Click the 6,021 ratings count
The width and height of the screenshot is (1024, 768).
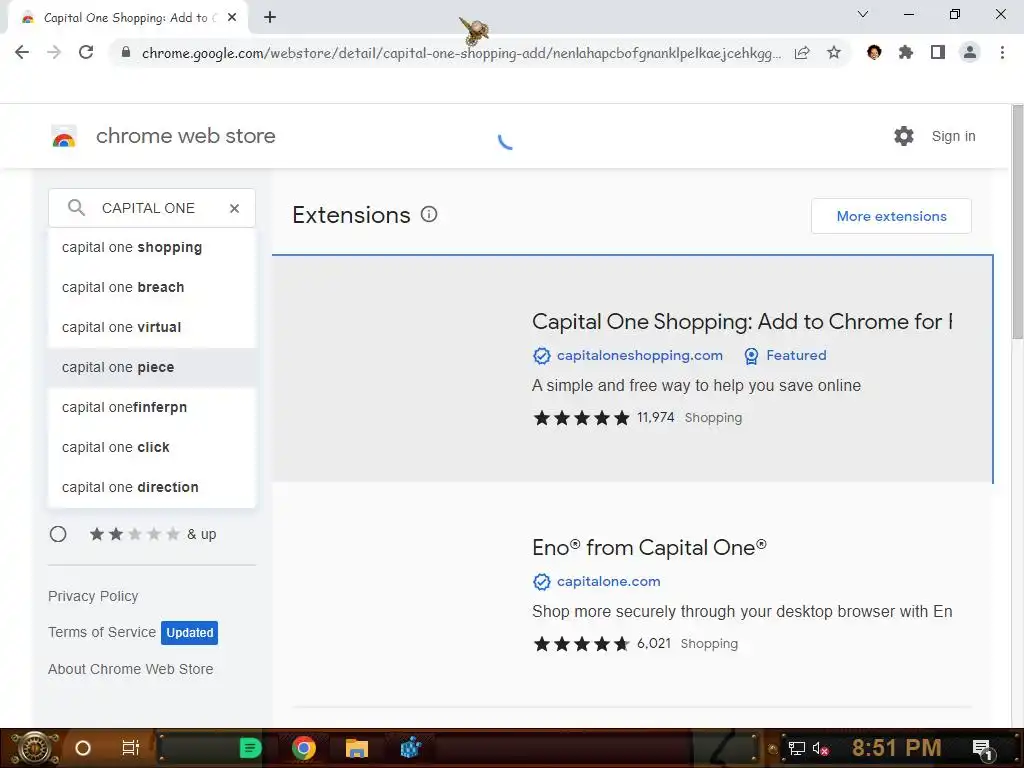click(654, 643)
